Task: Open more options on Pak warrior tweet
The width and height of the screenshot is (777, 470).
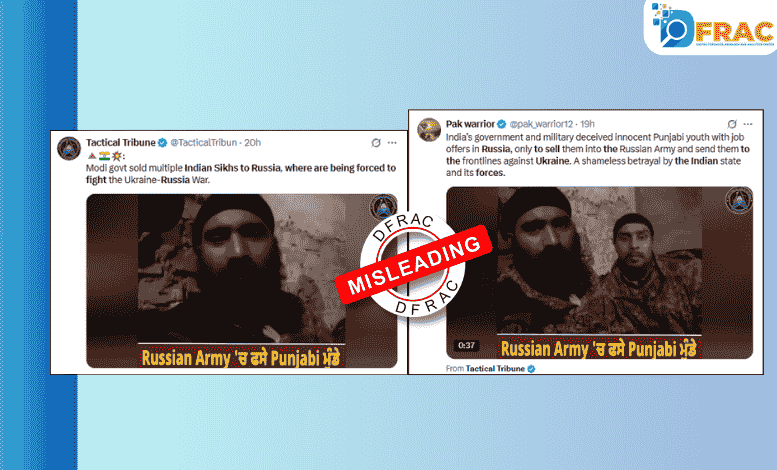Action: (748, 124)
